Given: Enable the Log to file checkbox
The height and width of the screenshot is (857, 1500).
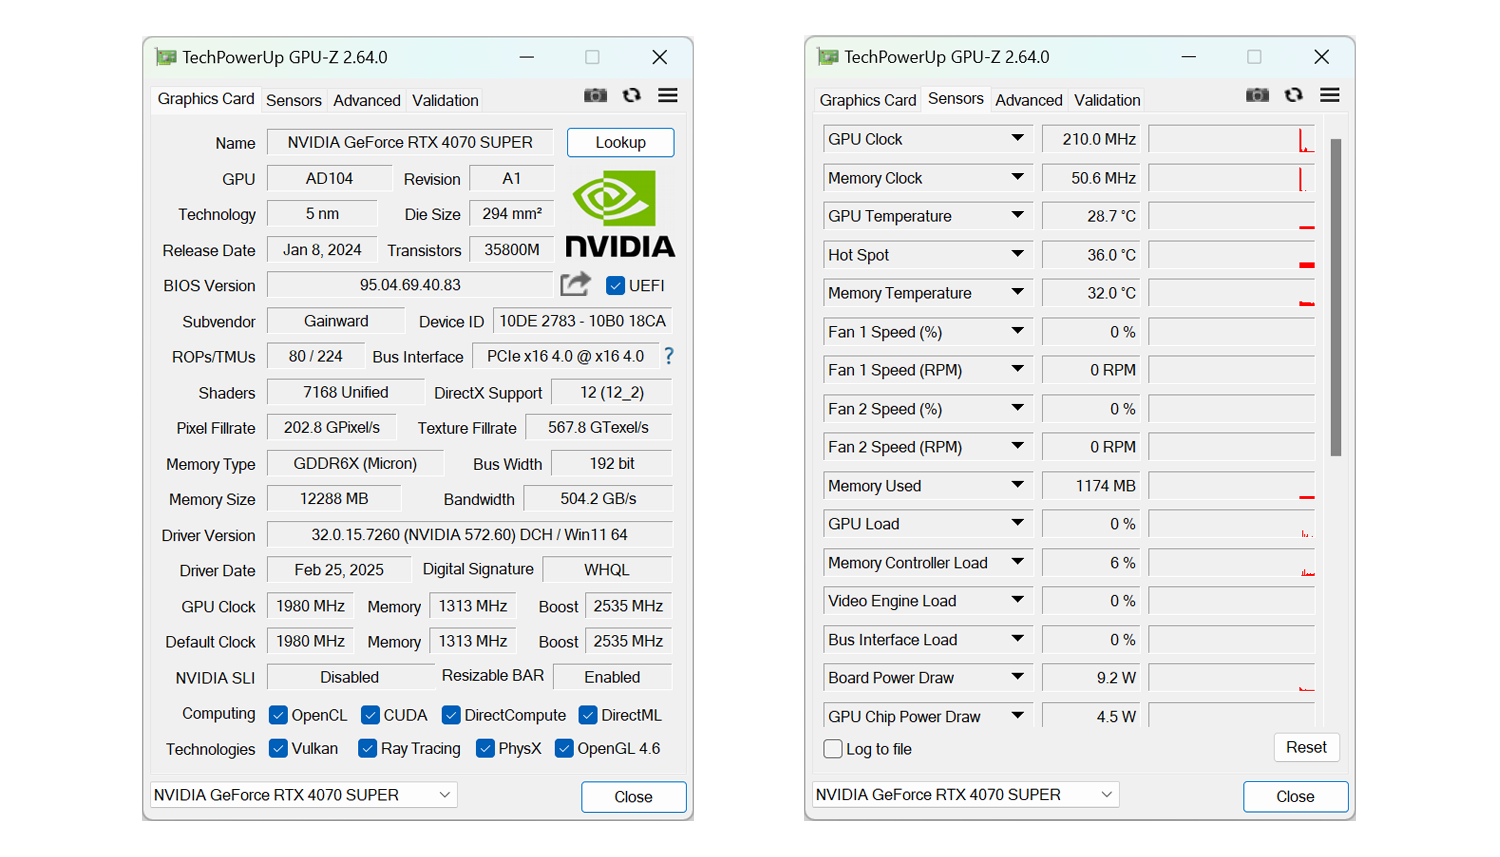Looking at the screenshot, I should [833, 749].
